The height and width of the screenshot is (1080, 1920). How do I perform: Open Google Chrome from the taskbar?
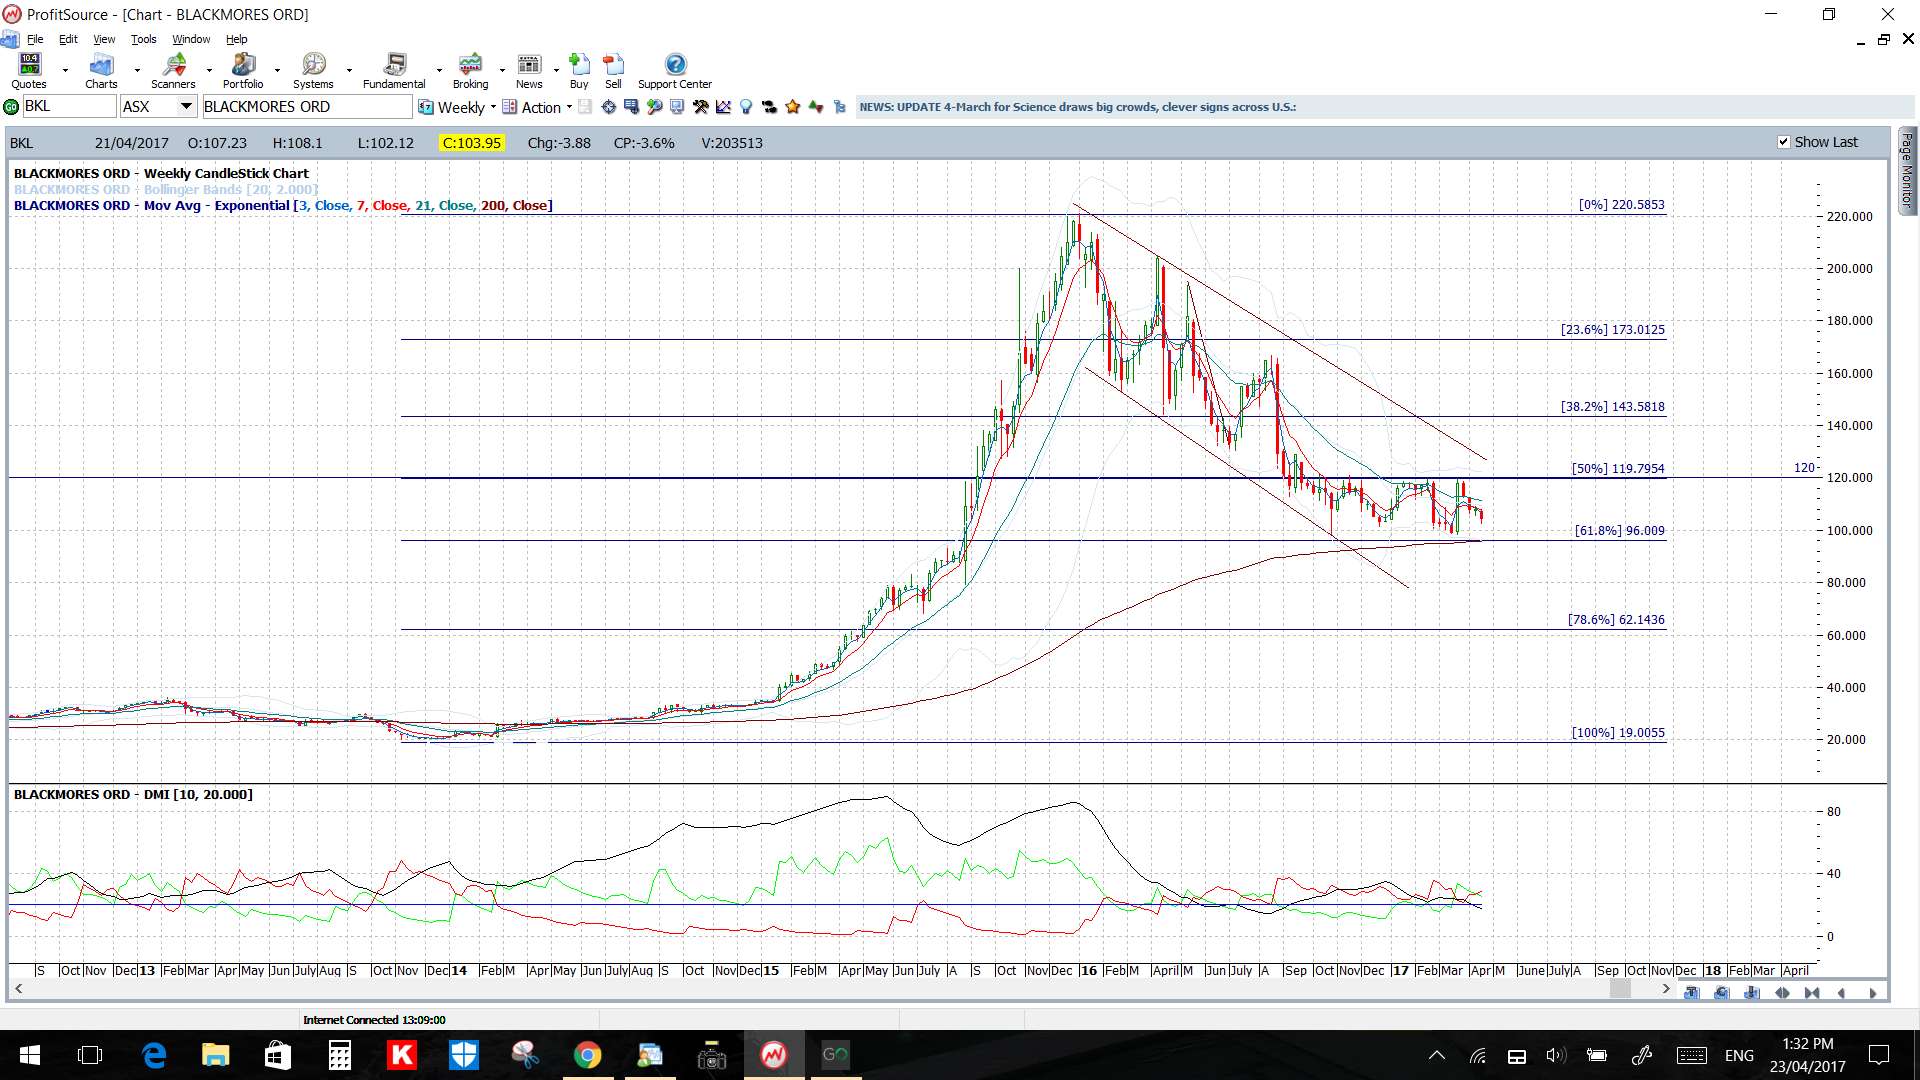click(x=588, y=1055)
